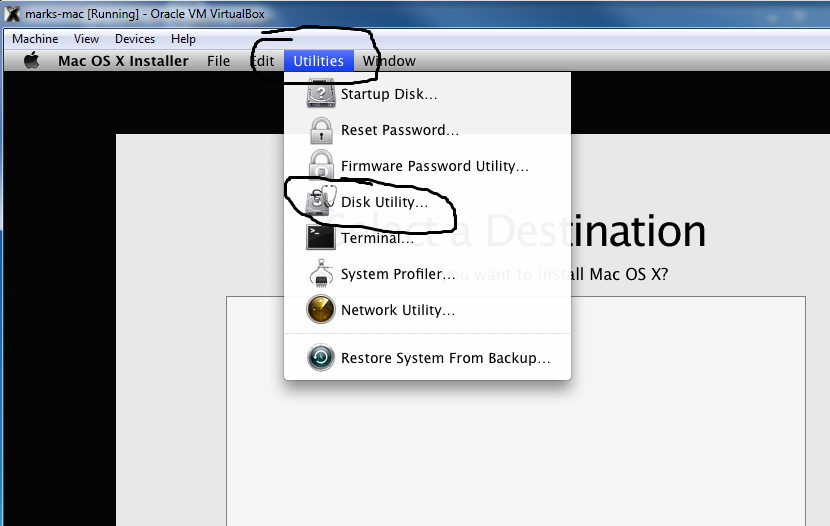Choose Reset Password… menu entry

coord(427,130)
